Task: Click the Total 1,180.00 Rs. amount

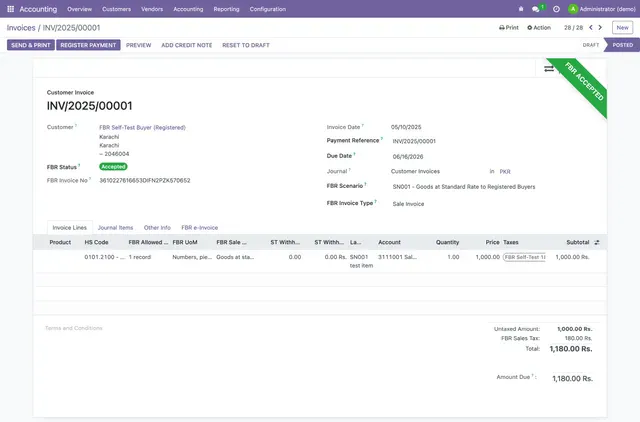Action: pyautogui.click(x=571, y=349)
